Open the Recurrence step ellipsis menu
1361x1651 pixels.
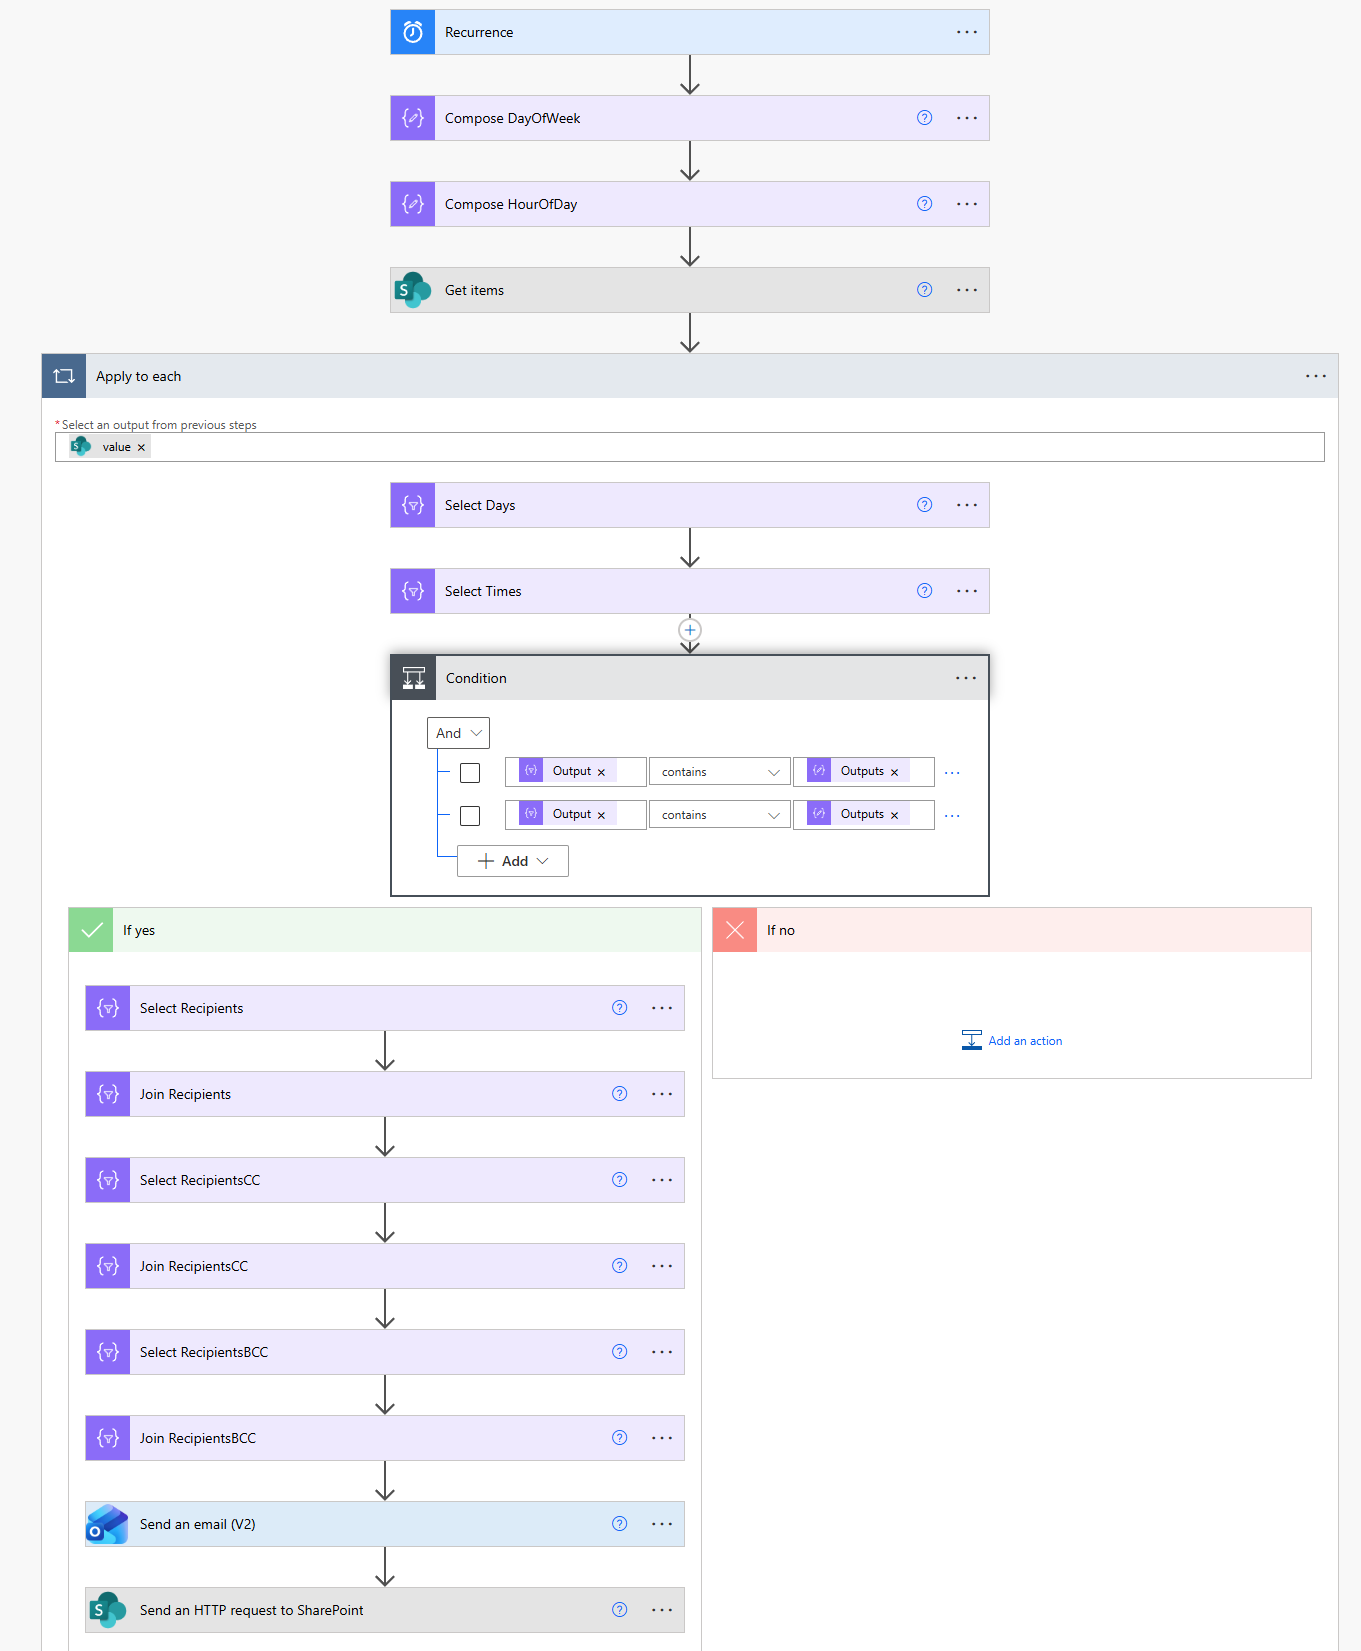click(967, 32)
